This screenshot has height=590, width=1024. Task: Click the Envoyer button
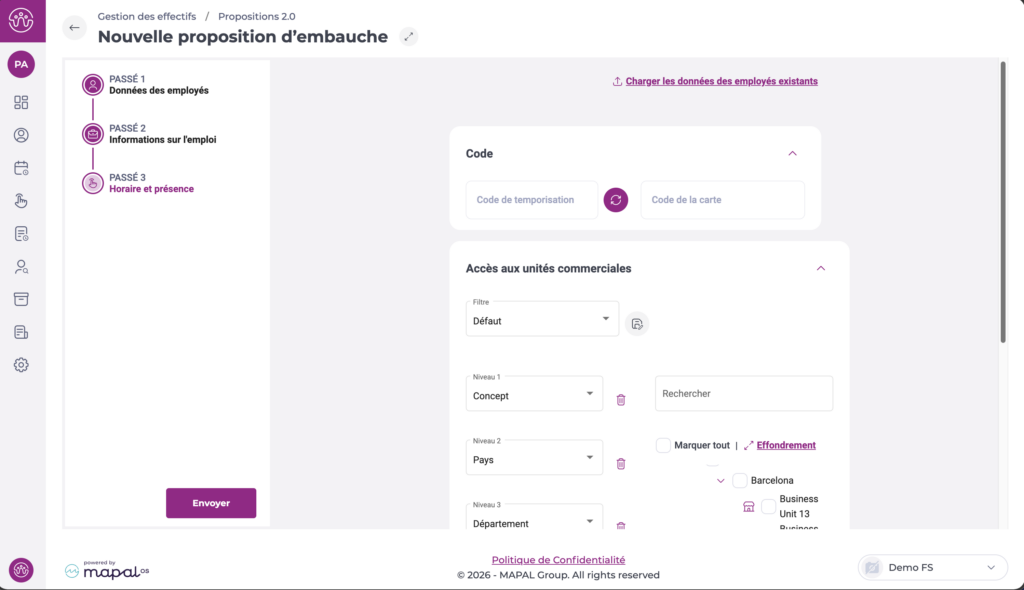[211, 503]
